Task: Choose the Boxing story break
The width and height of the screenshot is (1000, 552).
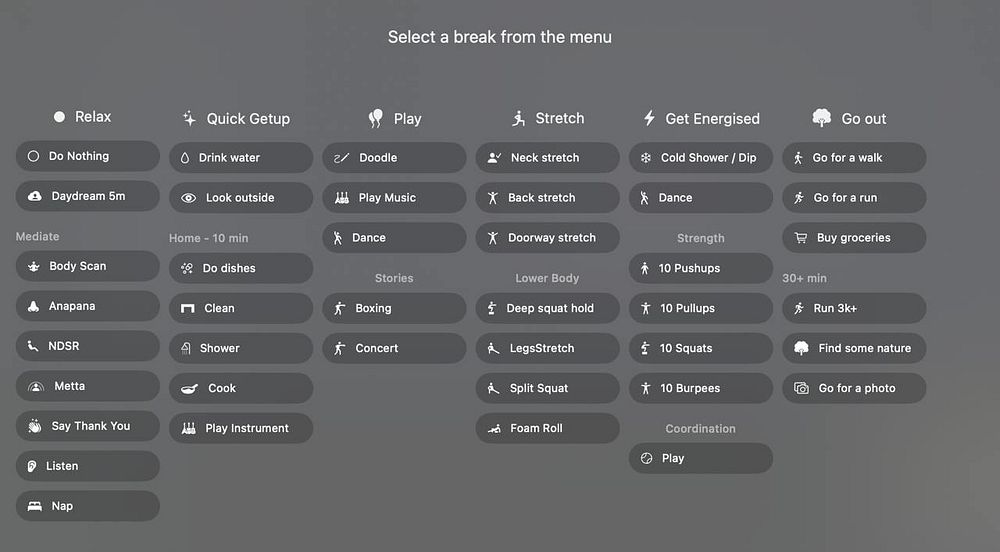Action: pos(393,308)
